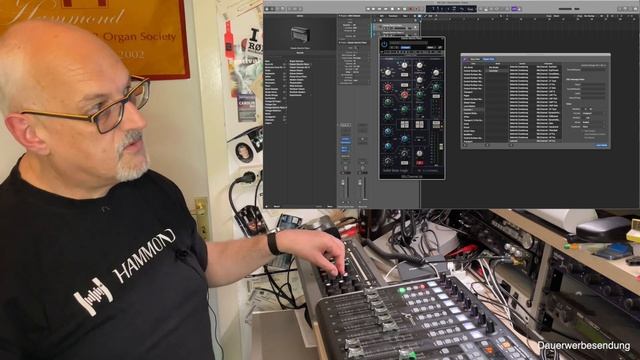Viewport: 640px width, 360px height.
Task: Switch to Easy View tab
Action: [475, 59]
